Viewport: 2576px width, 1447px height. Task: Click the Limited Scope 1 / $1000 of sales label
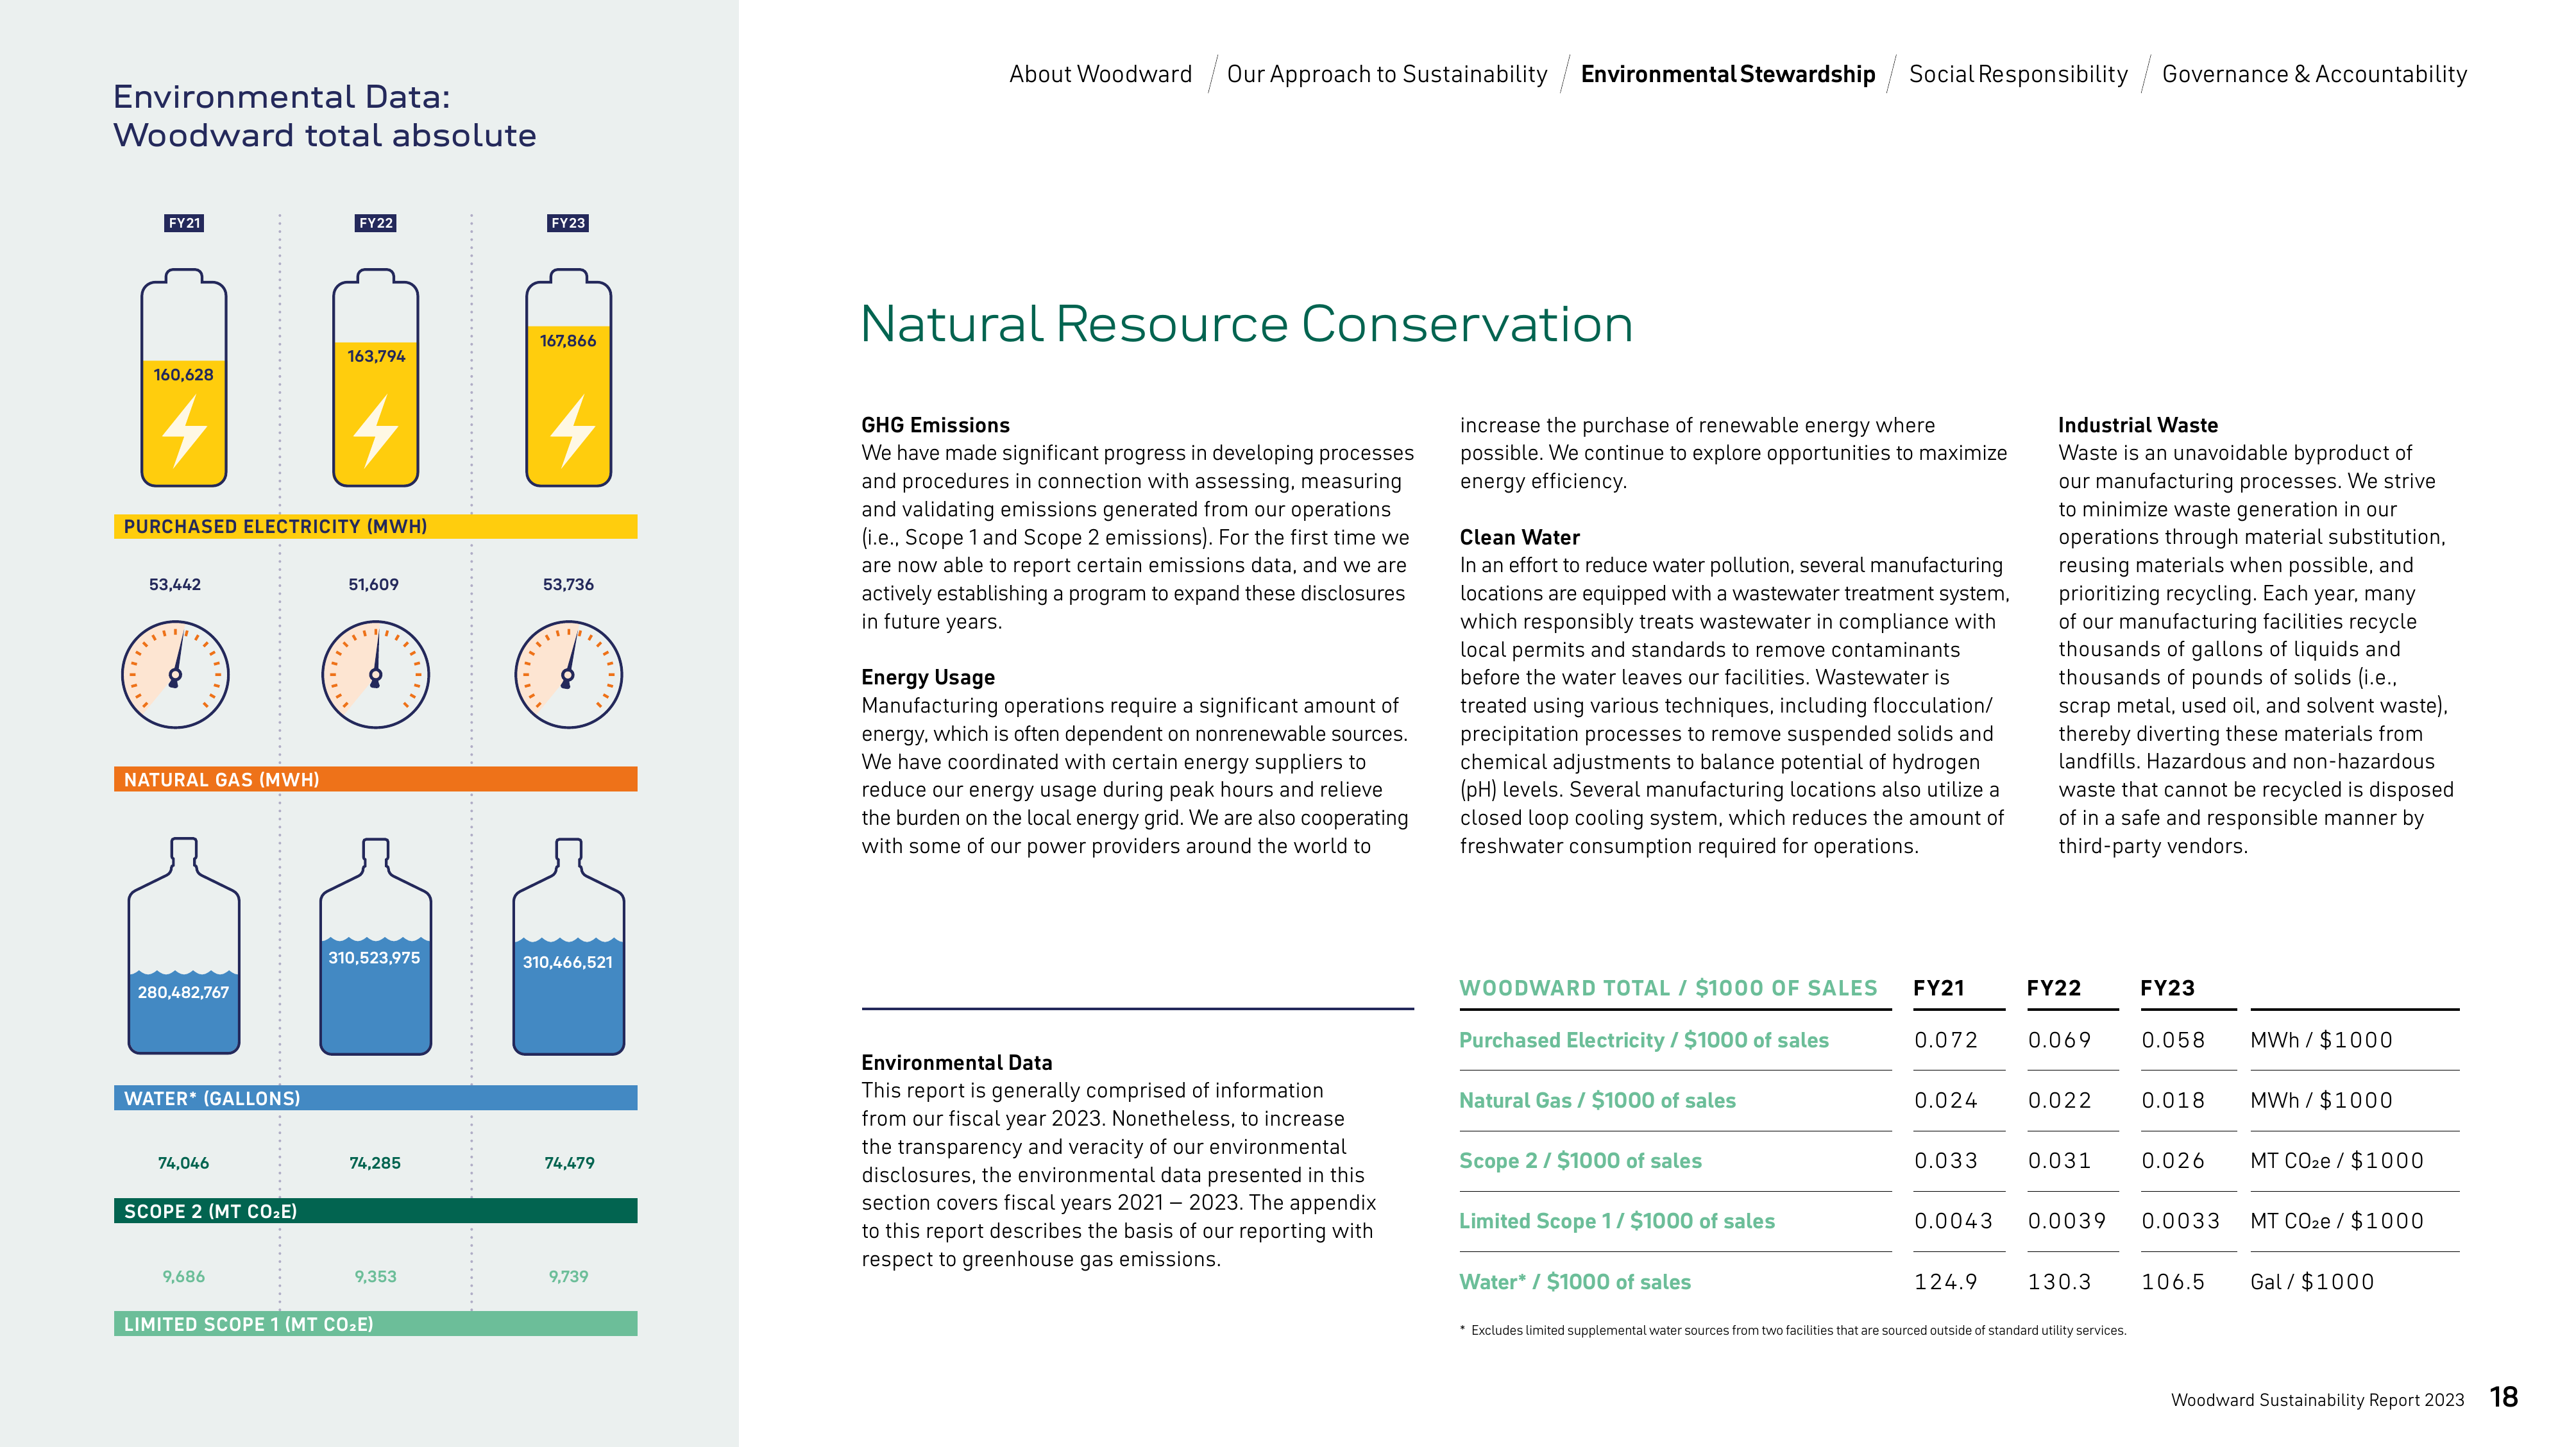coord(1617,1221)
